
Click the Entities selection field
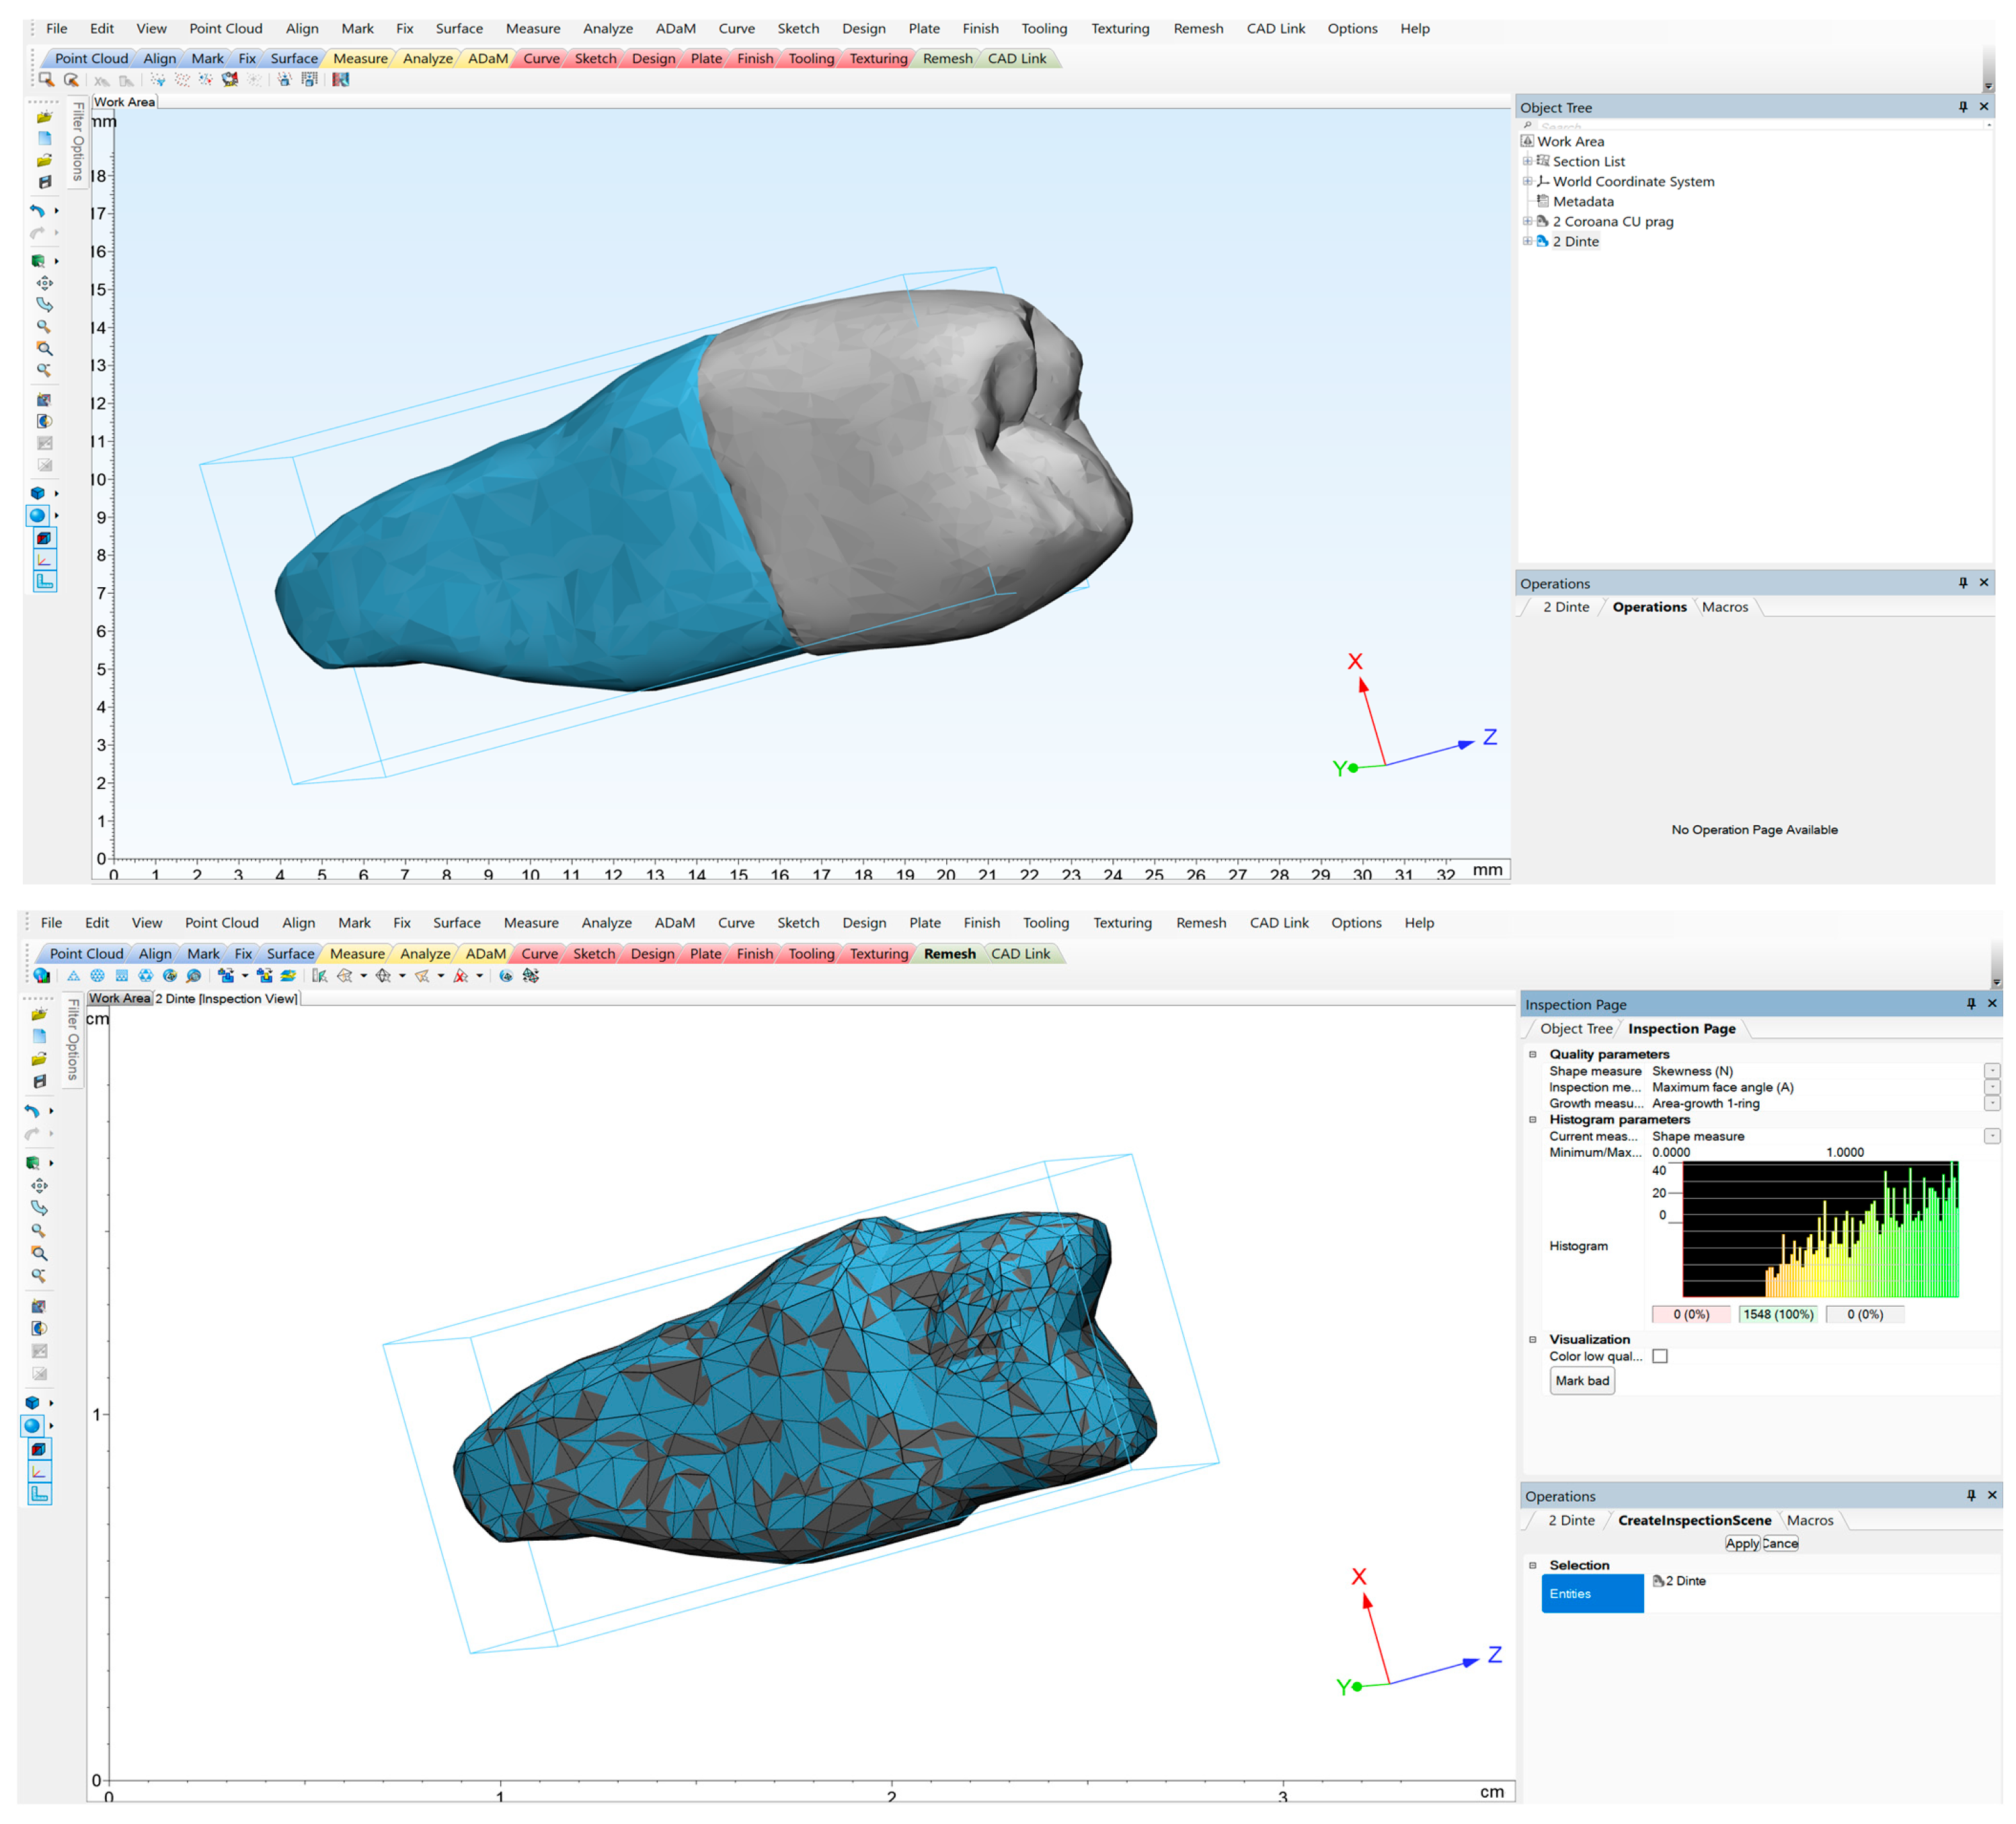[1592, 1594]
